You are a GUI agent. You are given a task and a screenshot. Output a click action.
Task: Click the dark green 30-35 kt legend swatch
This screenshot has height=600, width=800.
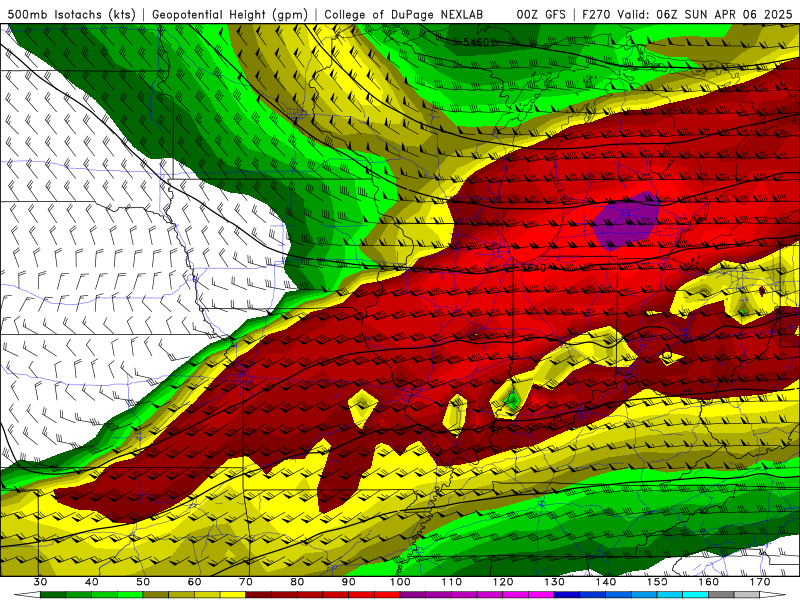pos(53,595)
